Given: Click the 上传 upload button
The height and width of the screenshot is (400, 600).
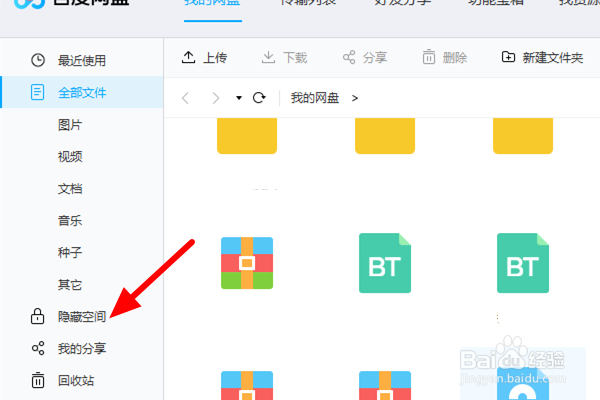Looking at the screenshot, I should 204,58.
